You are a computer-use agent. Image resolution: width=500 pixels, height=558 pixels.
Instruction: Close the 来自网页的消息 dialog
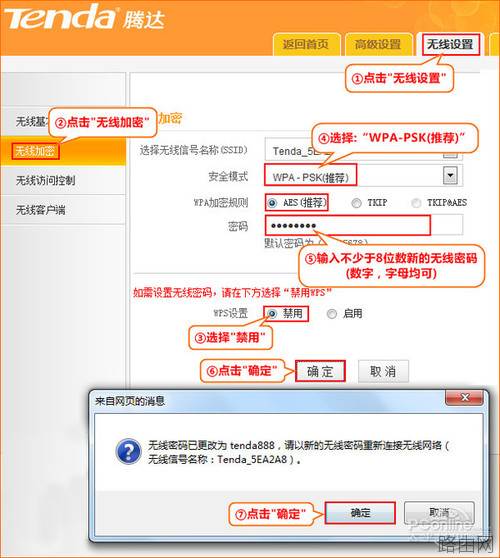point(464,398)
